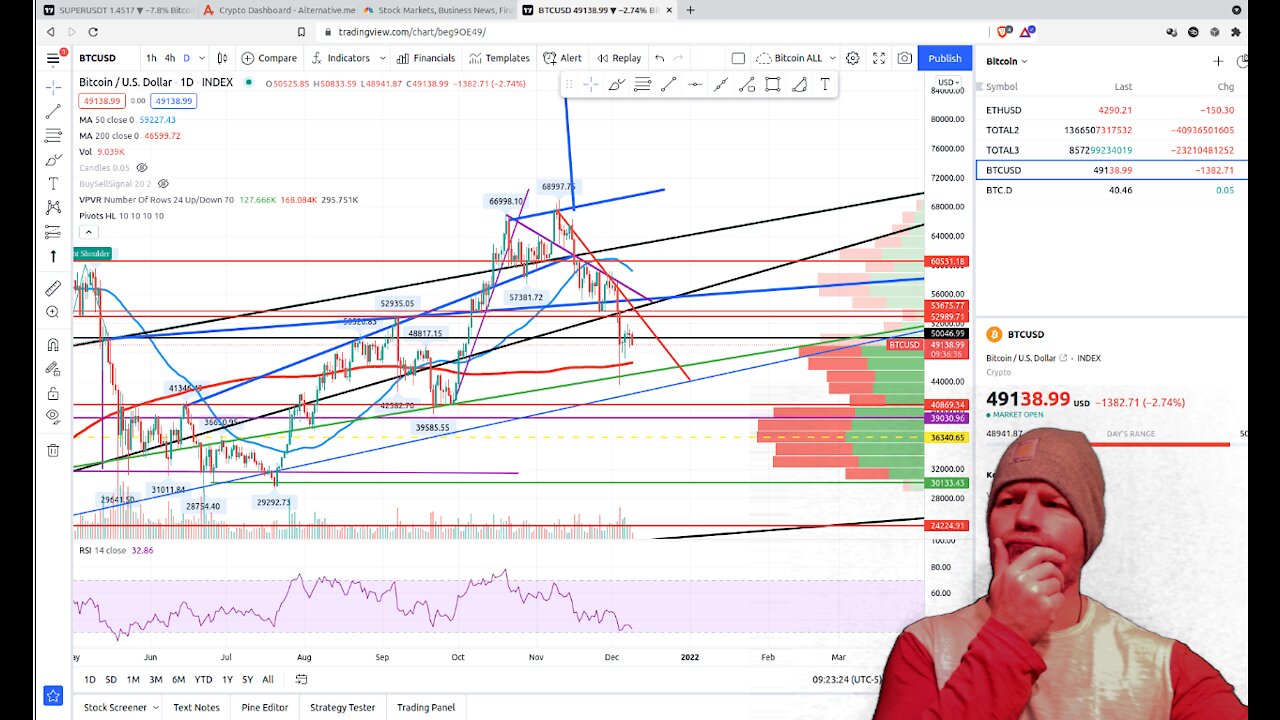
Task: Open the Indicators dialog
Action: point(340,58)
